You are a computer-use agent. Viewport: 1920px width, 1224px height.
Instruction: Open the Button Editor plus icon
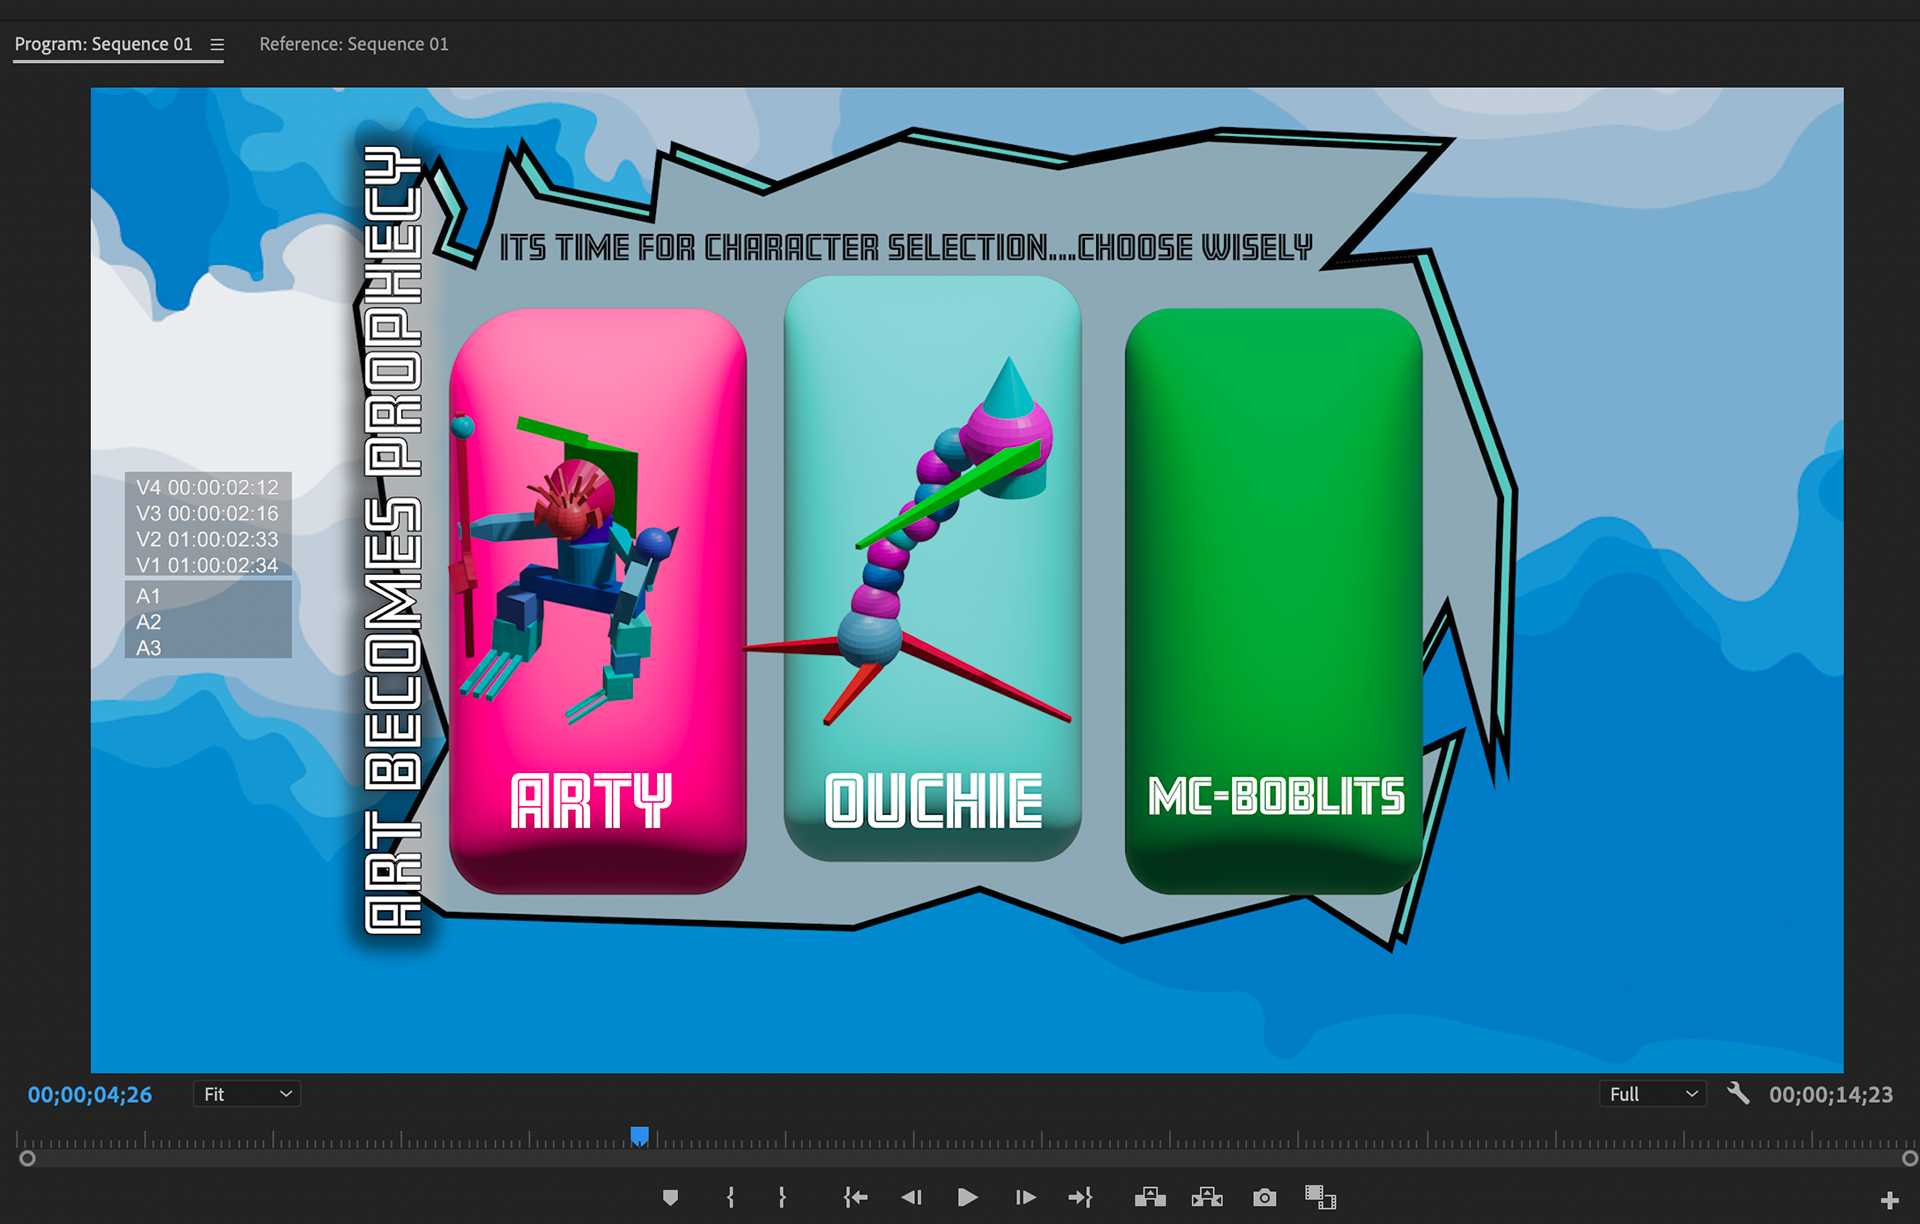coord(1889,1200)
